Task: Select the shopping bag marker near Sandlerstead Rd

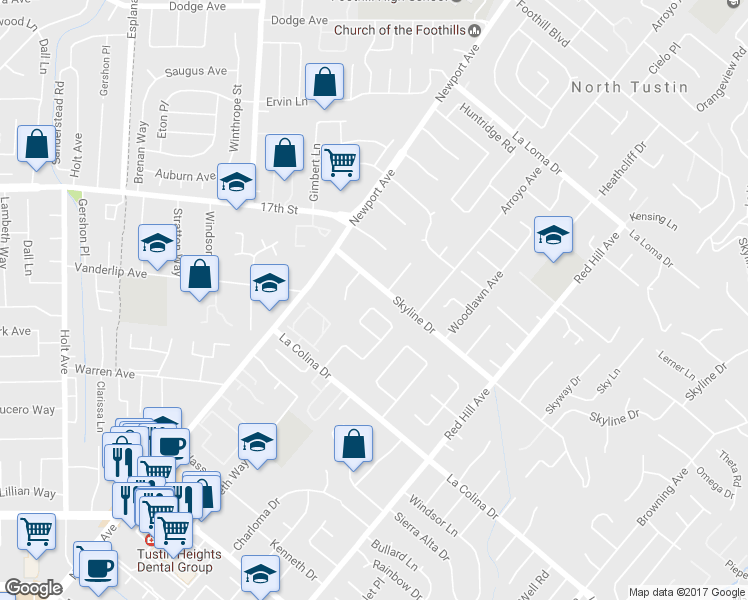Action: tap(37, 145)
